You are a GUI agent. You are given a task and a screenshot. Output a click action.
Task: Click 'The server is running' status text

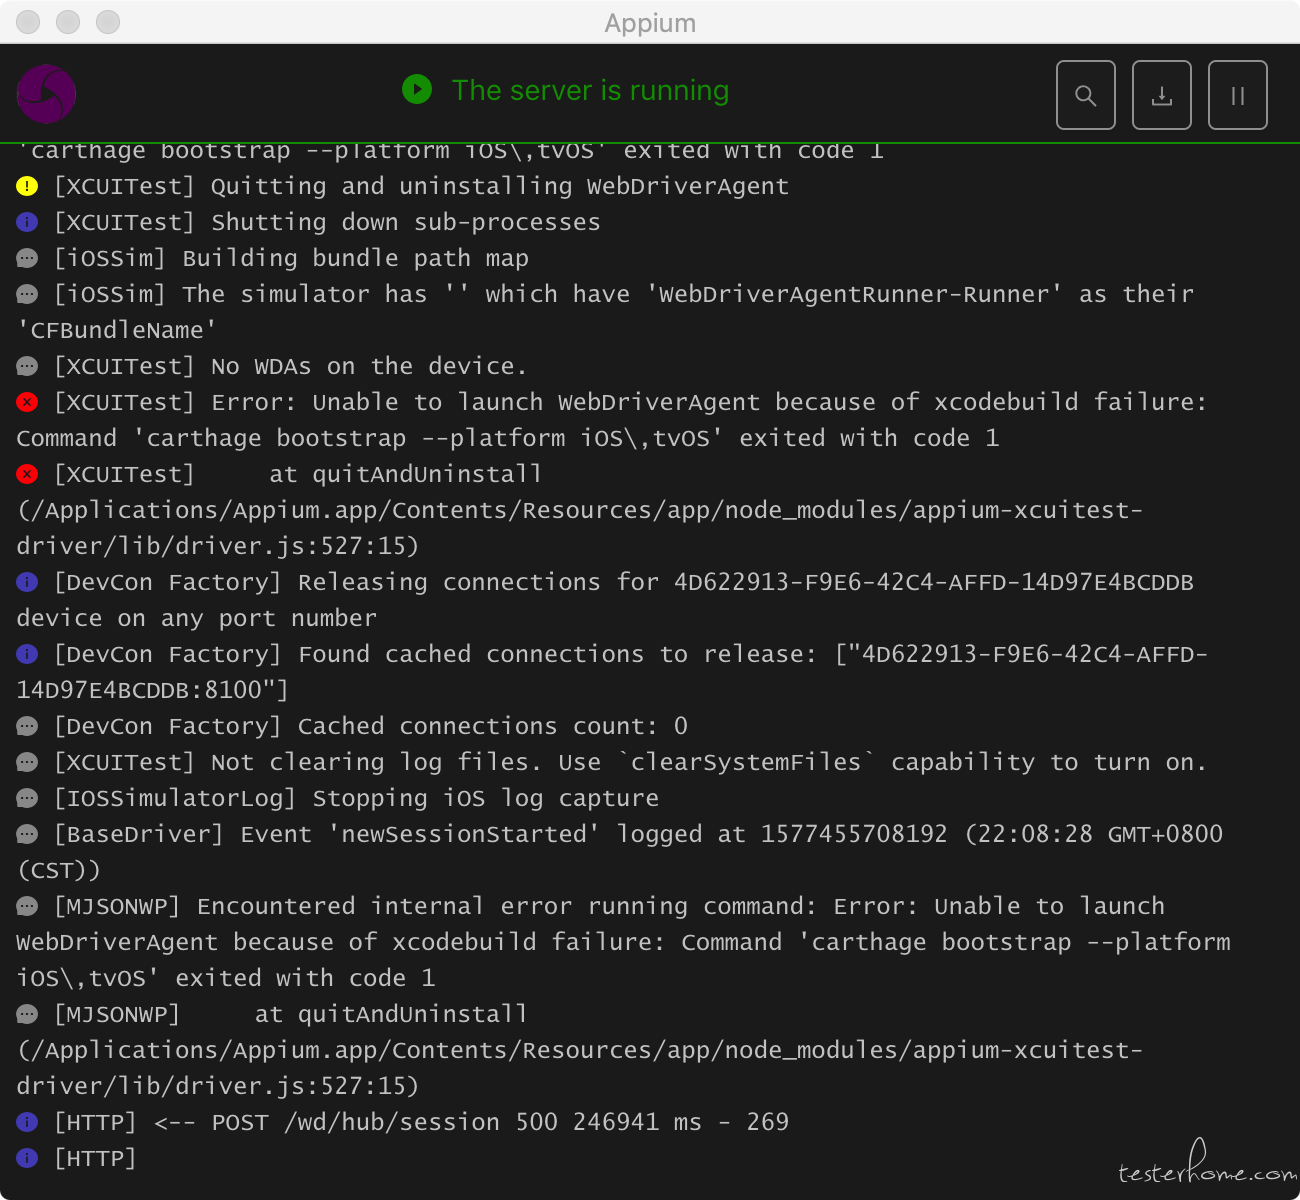pyautogui.click(x=590, y=90)
